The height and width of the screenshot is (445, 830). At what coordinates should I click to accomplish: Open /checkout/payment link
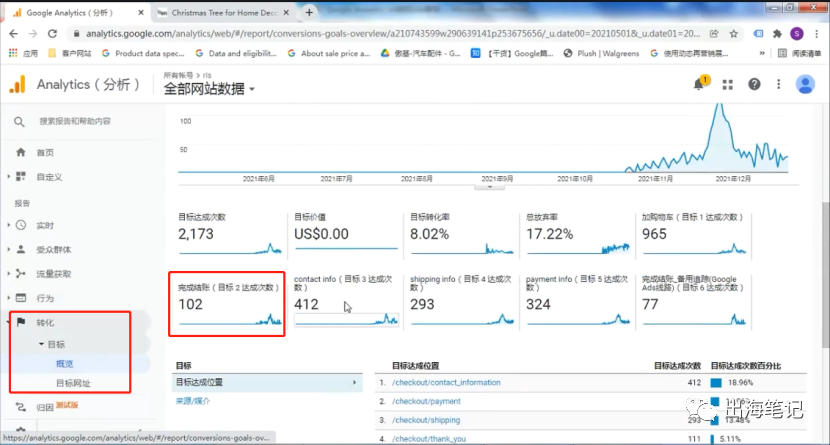[x=426, y=401]
